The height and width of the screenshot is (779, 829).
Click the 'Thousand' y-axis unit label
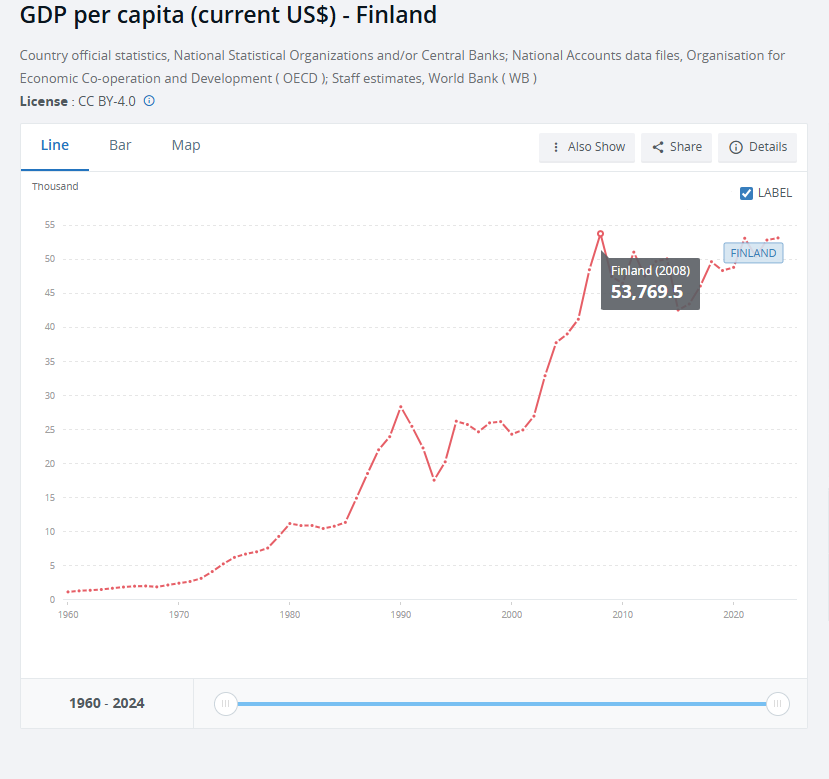pos(55,186)
